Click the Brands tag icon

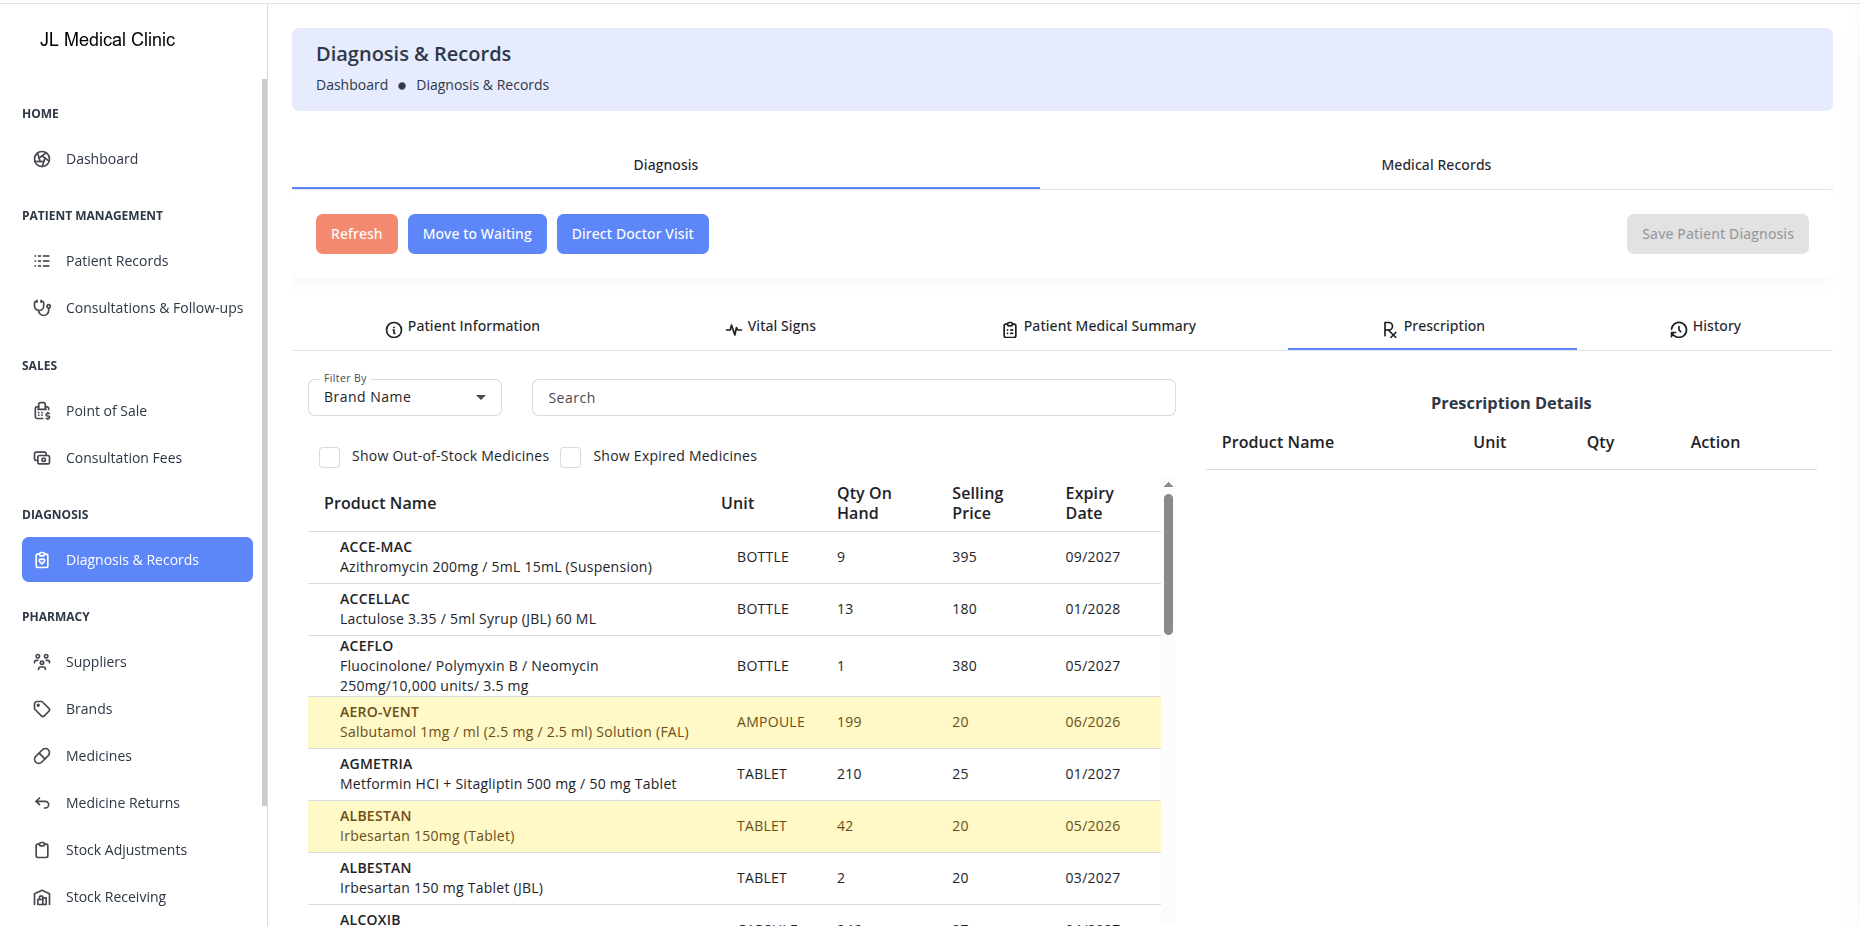42,709
